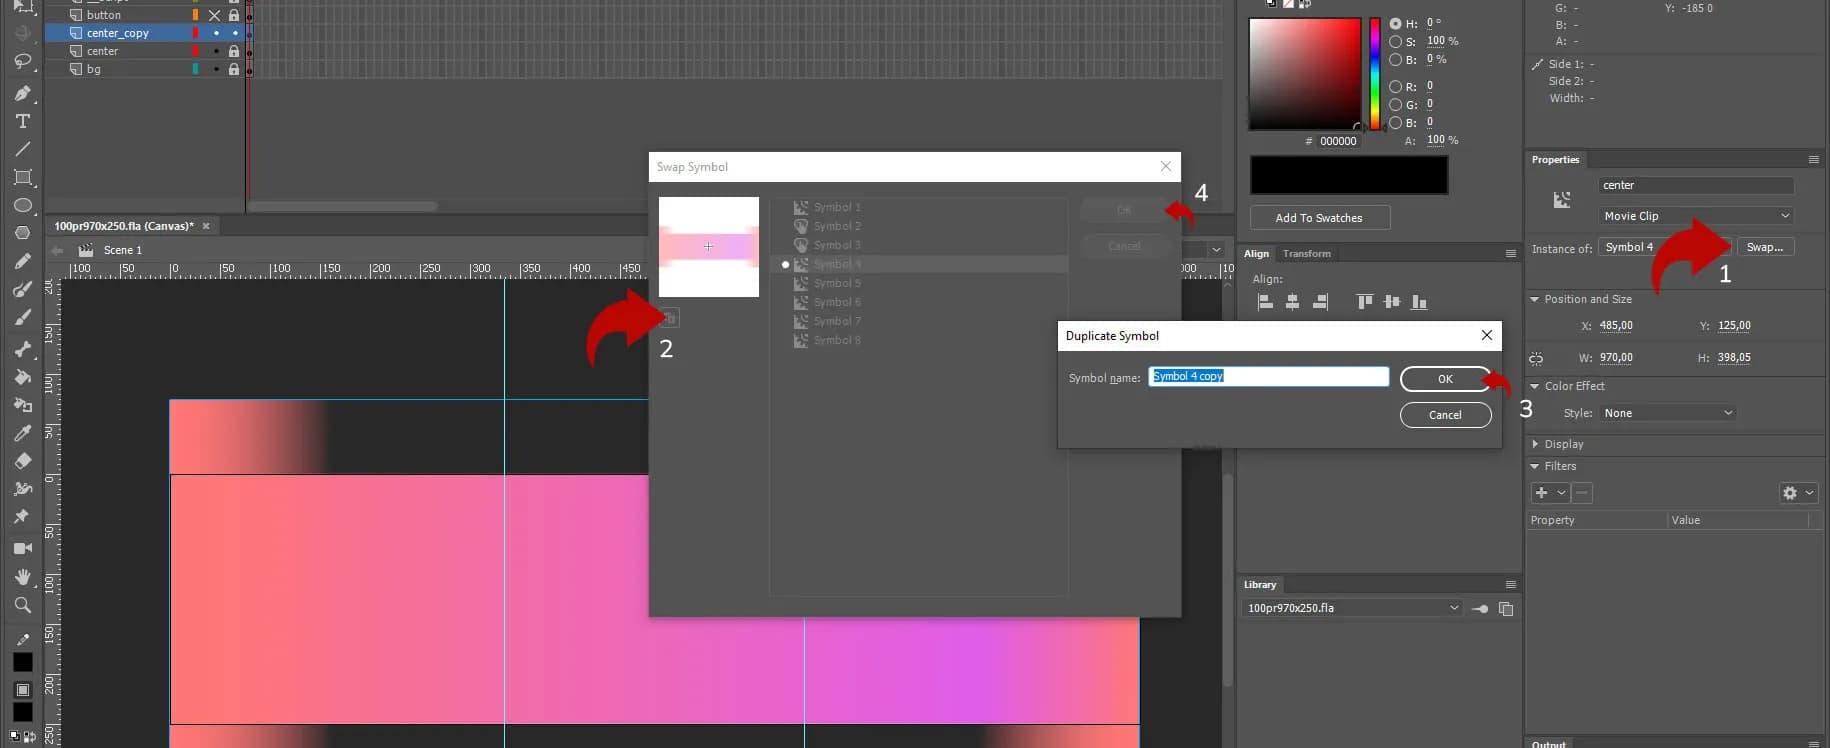Click Cancel in Duplicate Symbol dialog
Viewport: 1830px width, 748px height.
pyautogui.click(x=1445, y=415)
